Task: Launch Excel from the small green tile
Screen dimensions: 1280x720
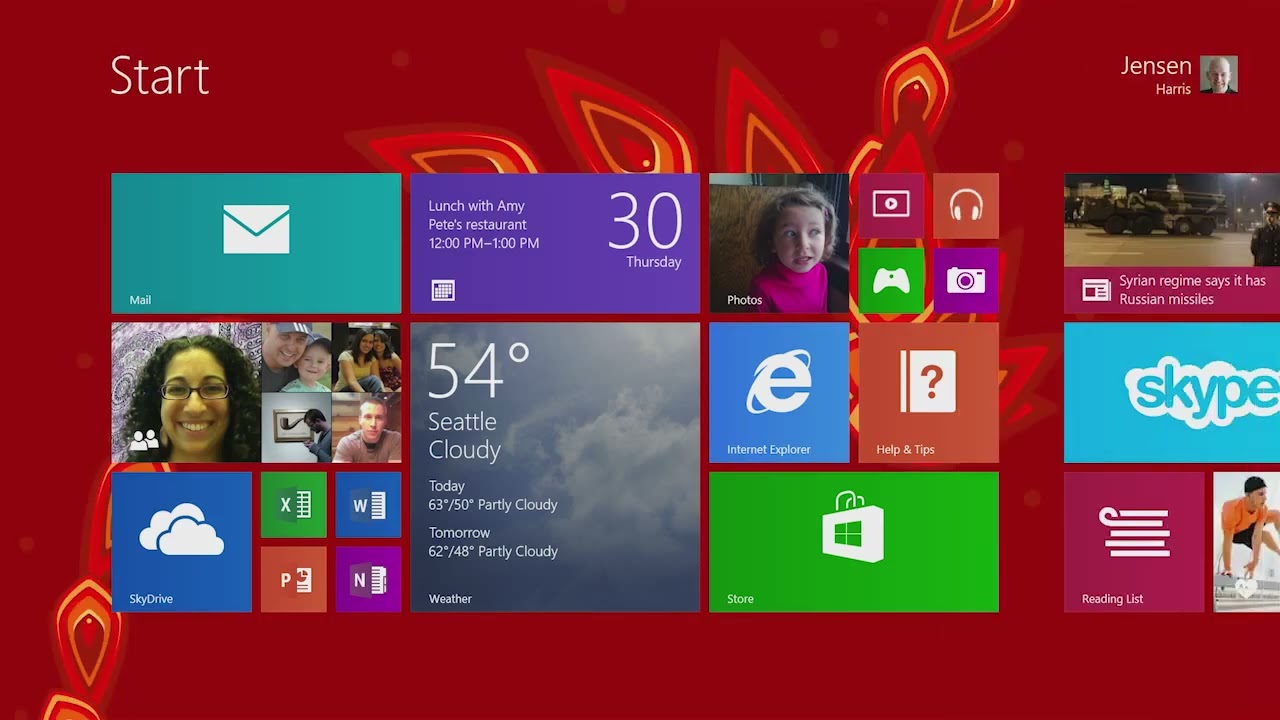Action: click(294, 505)
